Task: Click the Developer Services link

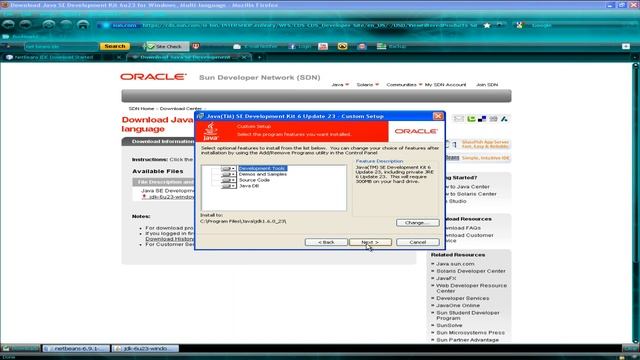Action: [462, 298]
